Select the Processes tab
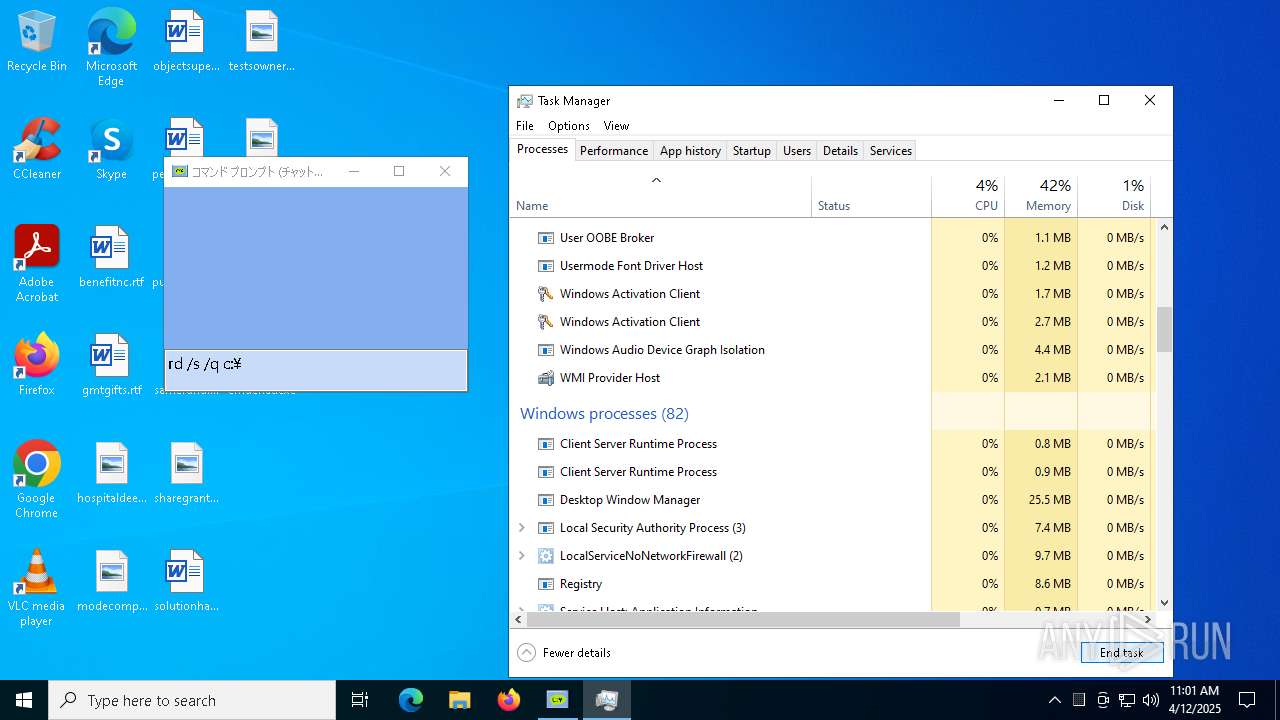This screenshot has height=720, width=1280. [543, 149]
